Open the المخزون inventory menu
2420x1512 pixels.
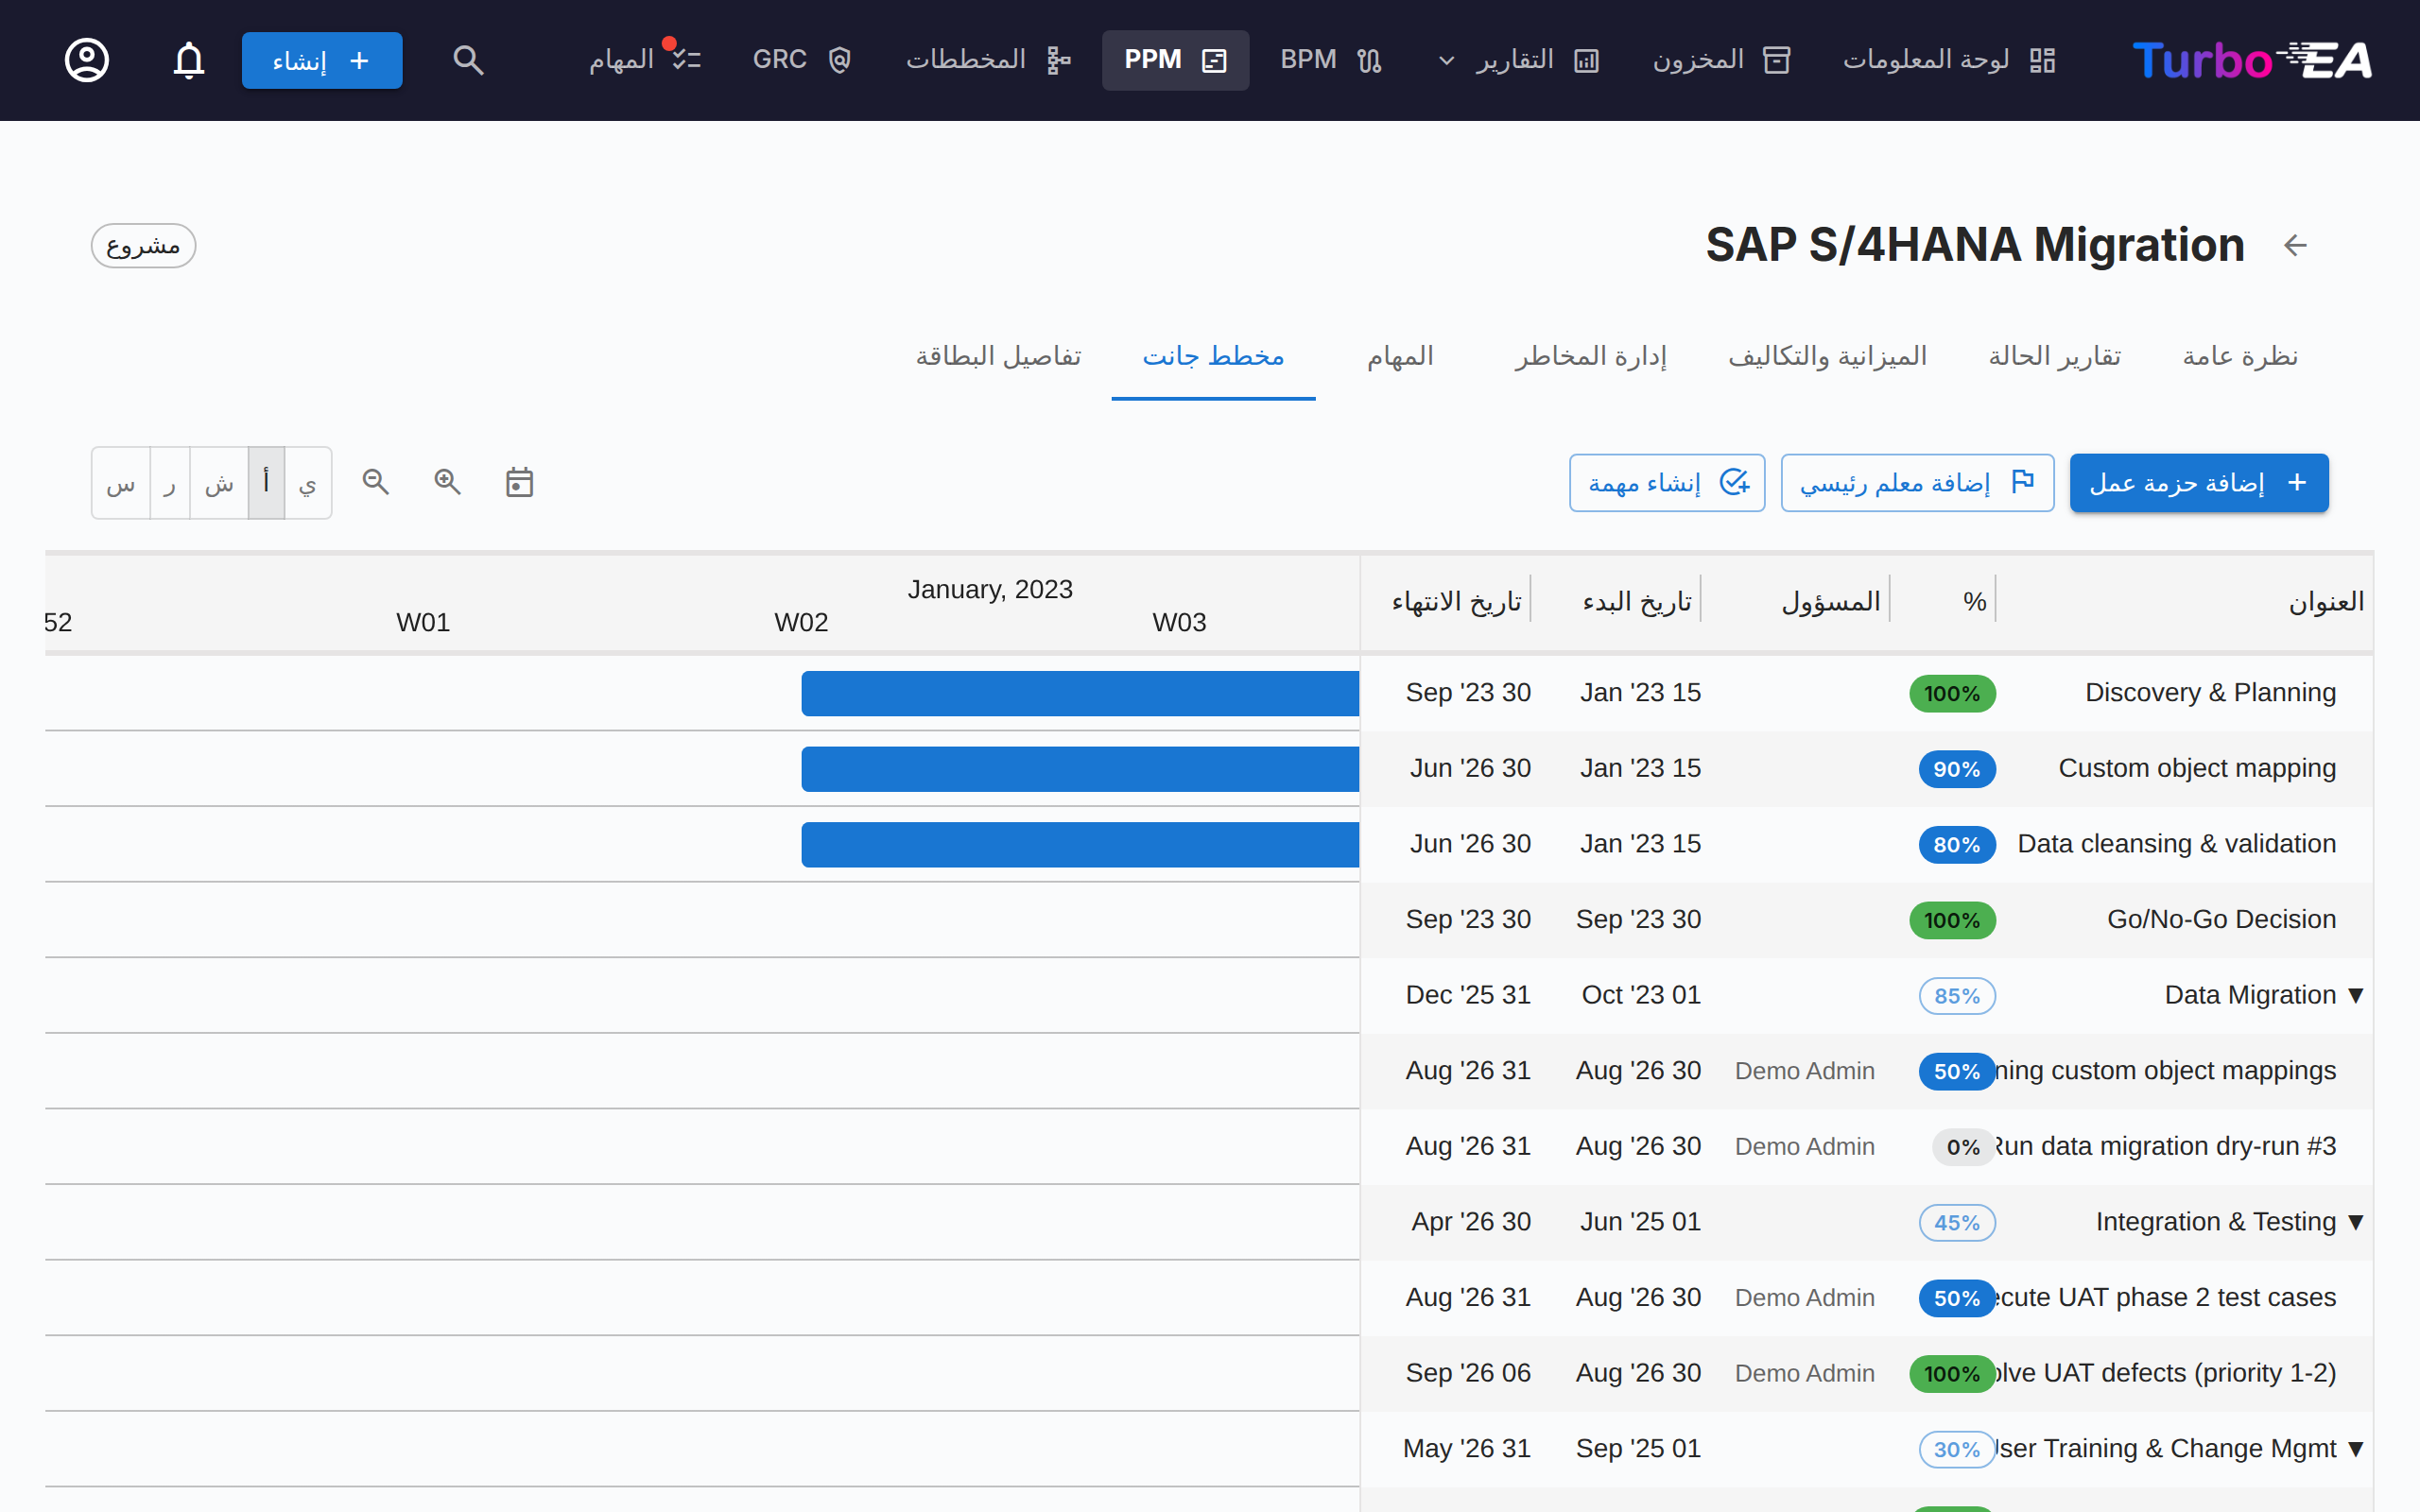coord(1721,60)
